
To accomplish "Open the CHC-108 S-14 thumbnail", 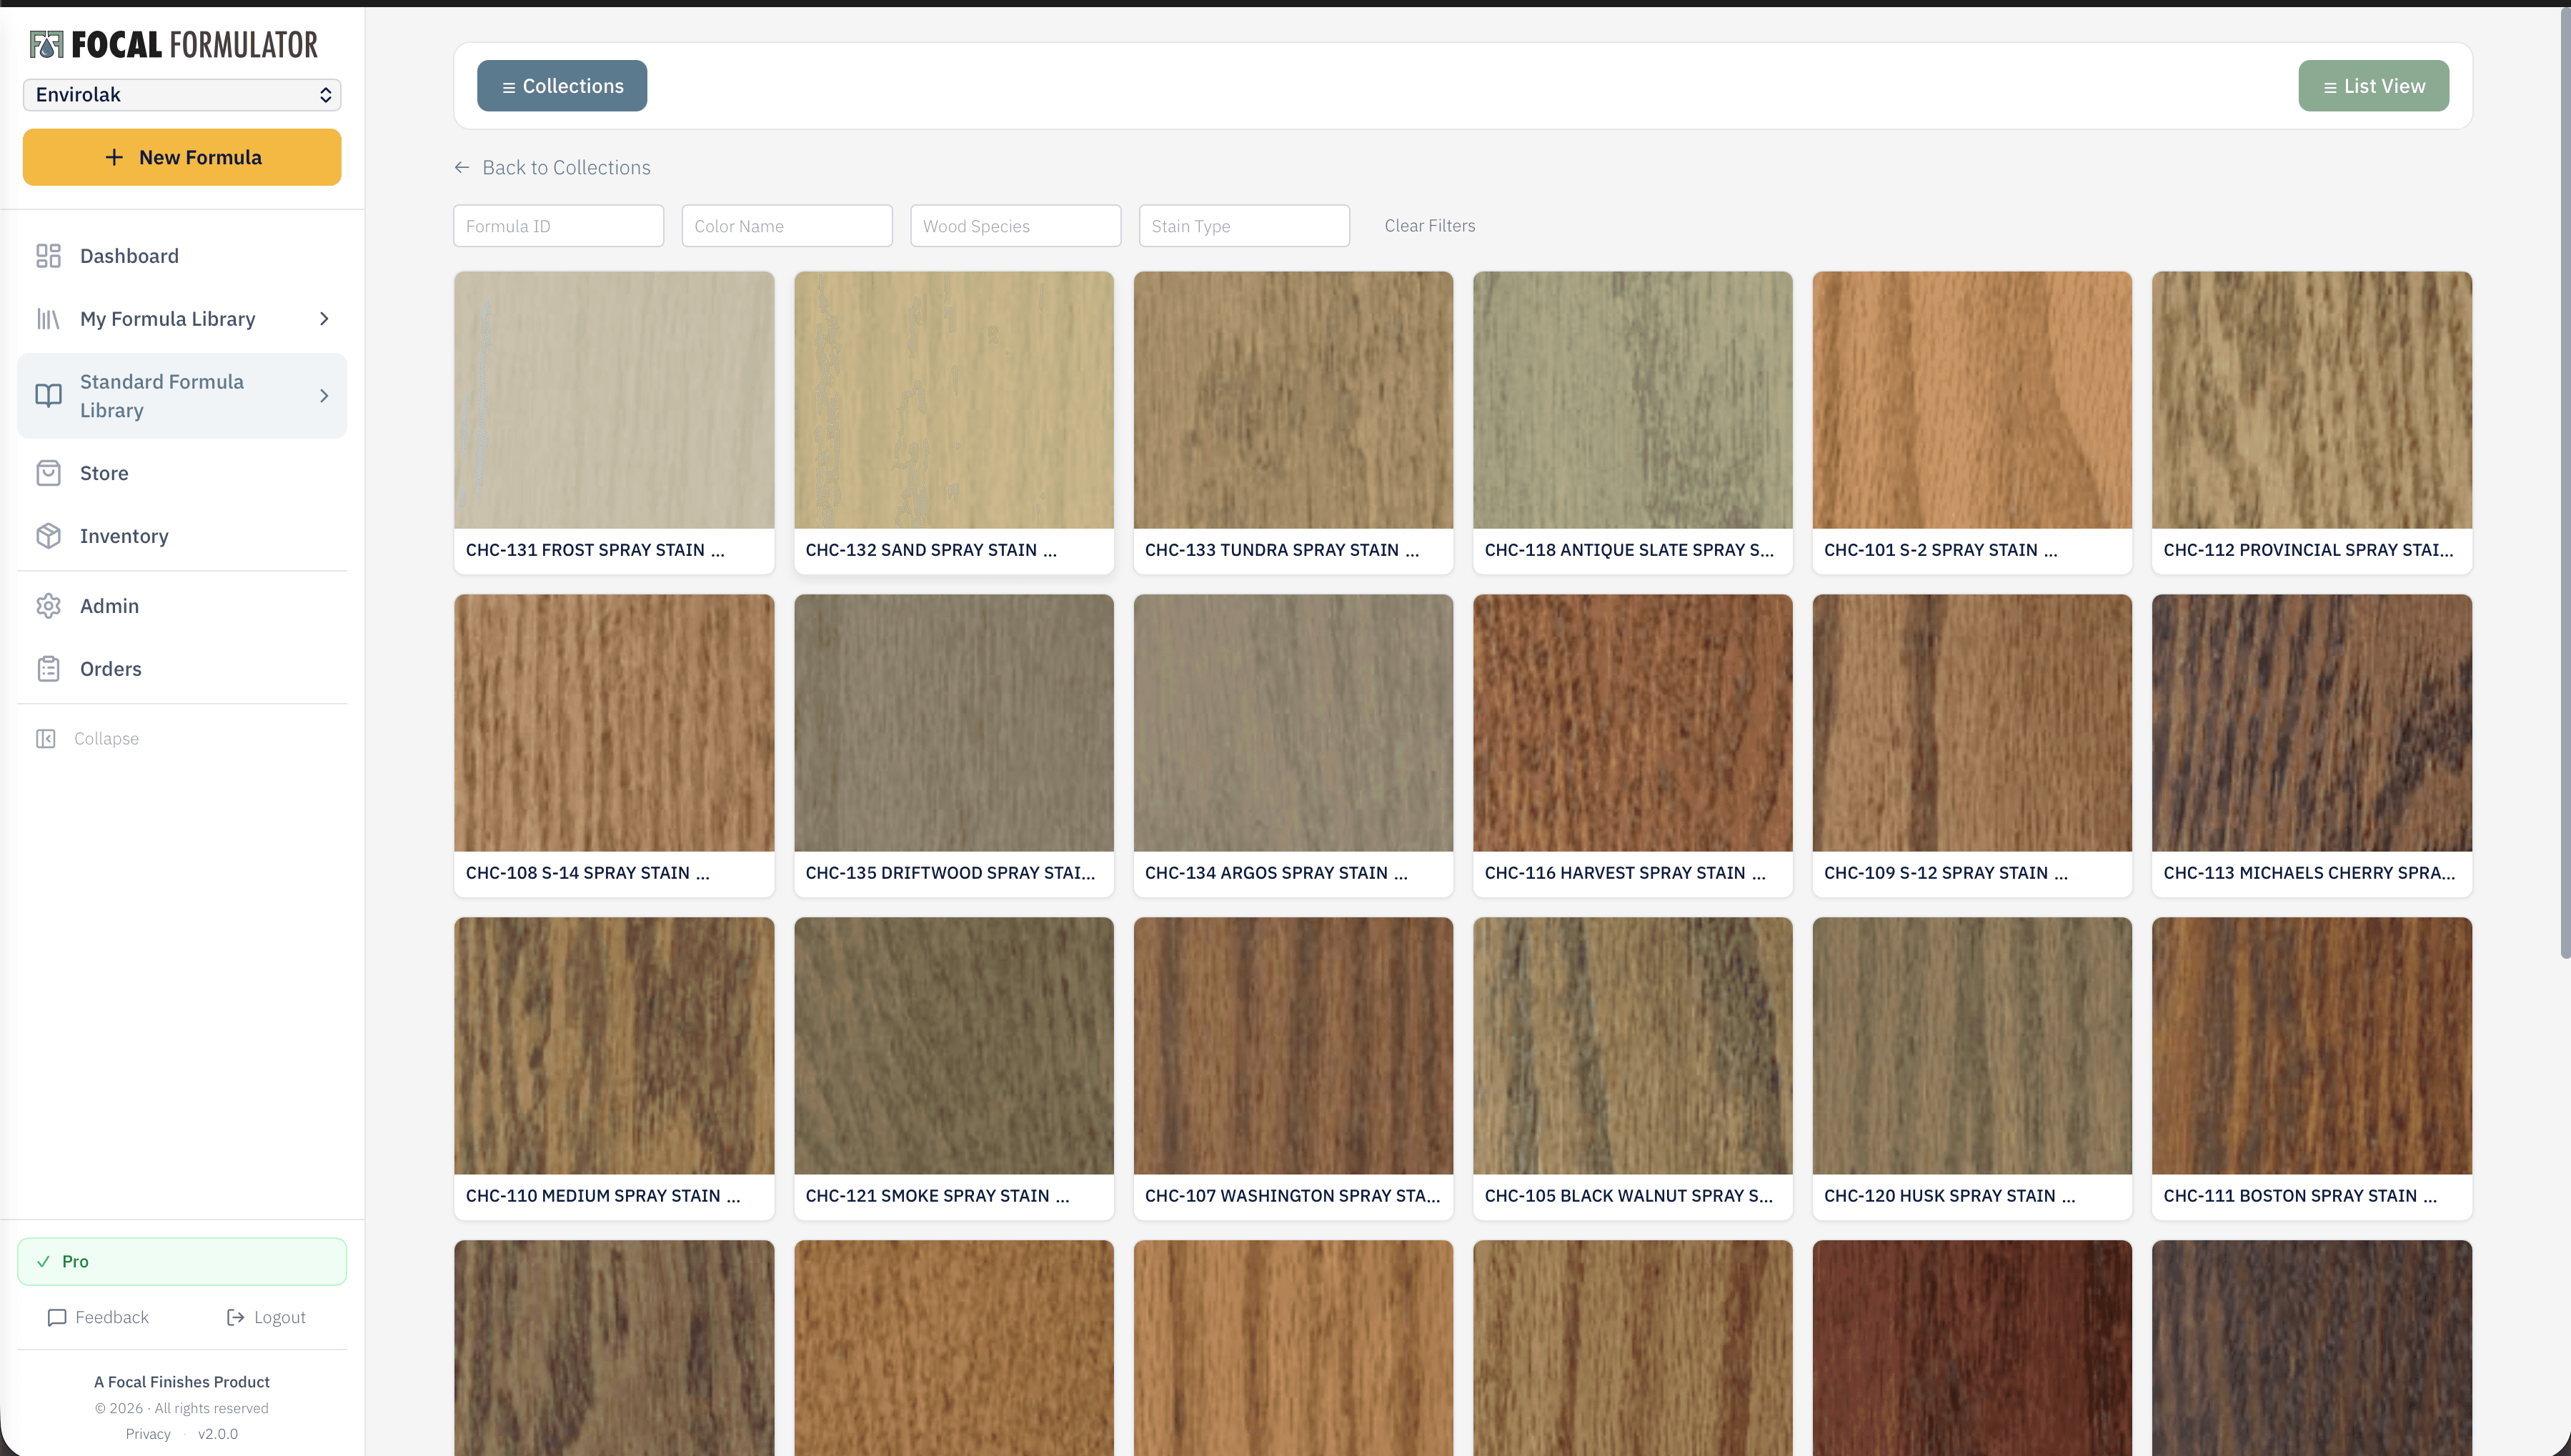I will click(x=614, y=723).
